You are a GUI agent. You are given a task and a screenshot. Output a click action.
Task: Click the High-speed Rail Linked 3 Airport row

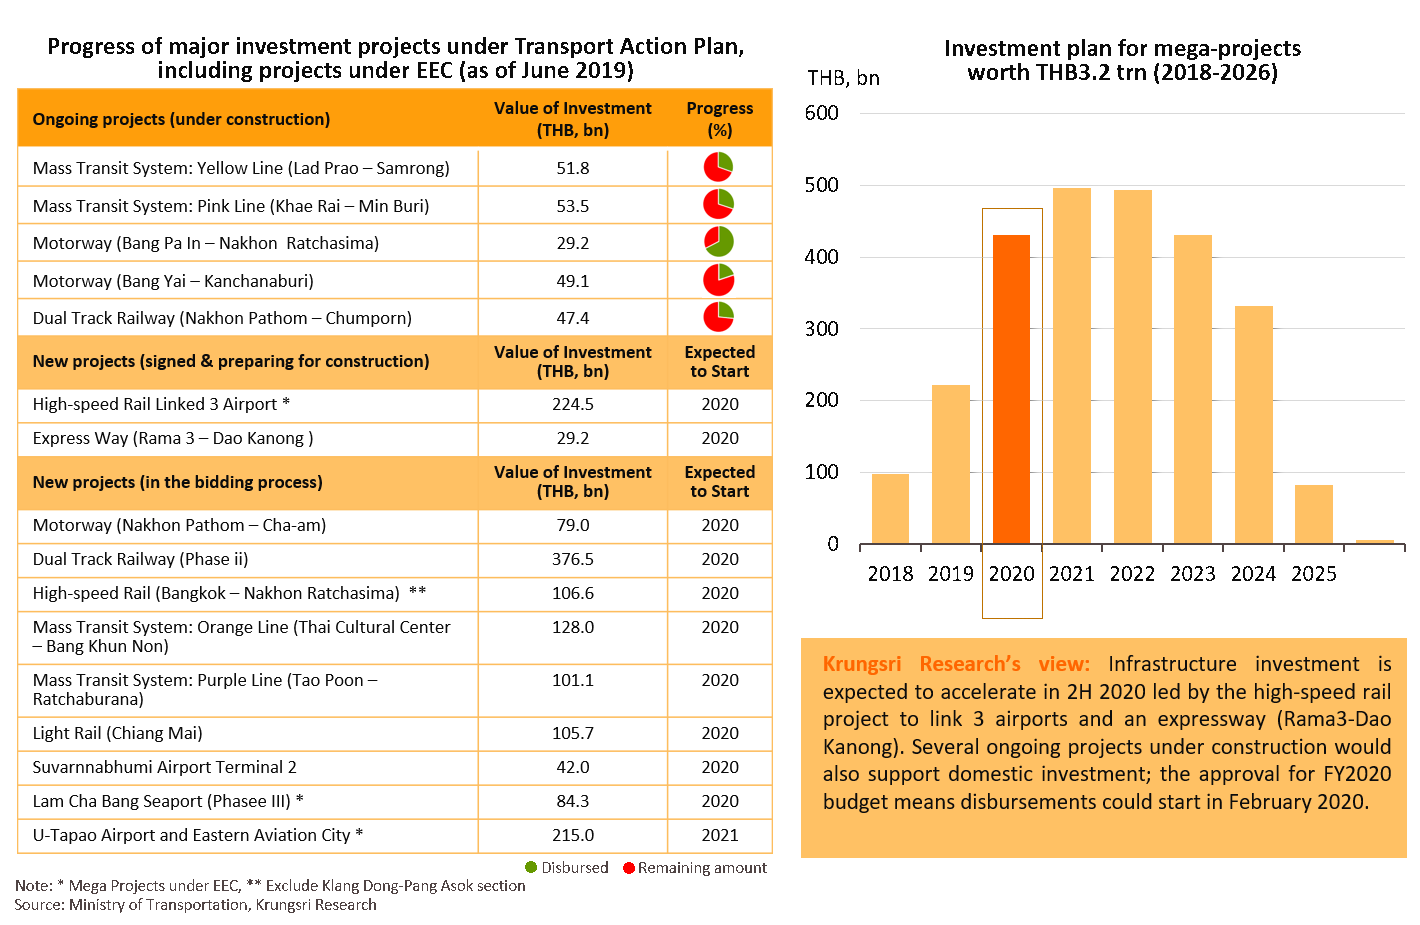(x=161, y=404)
